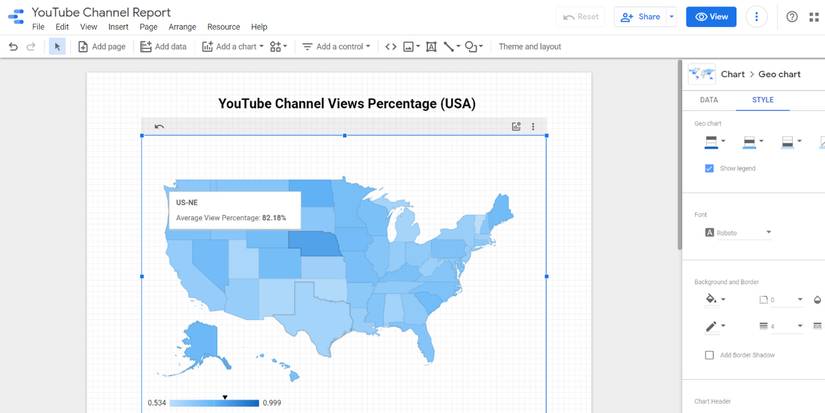Share the report

640,17
